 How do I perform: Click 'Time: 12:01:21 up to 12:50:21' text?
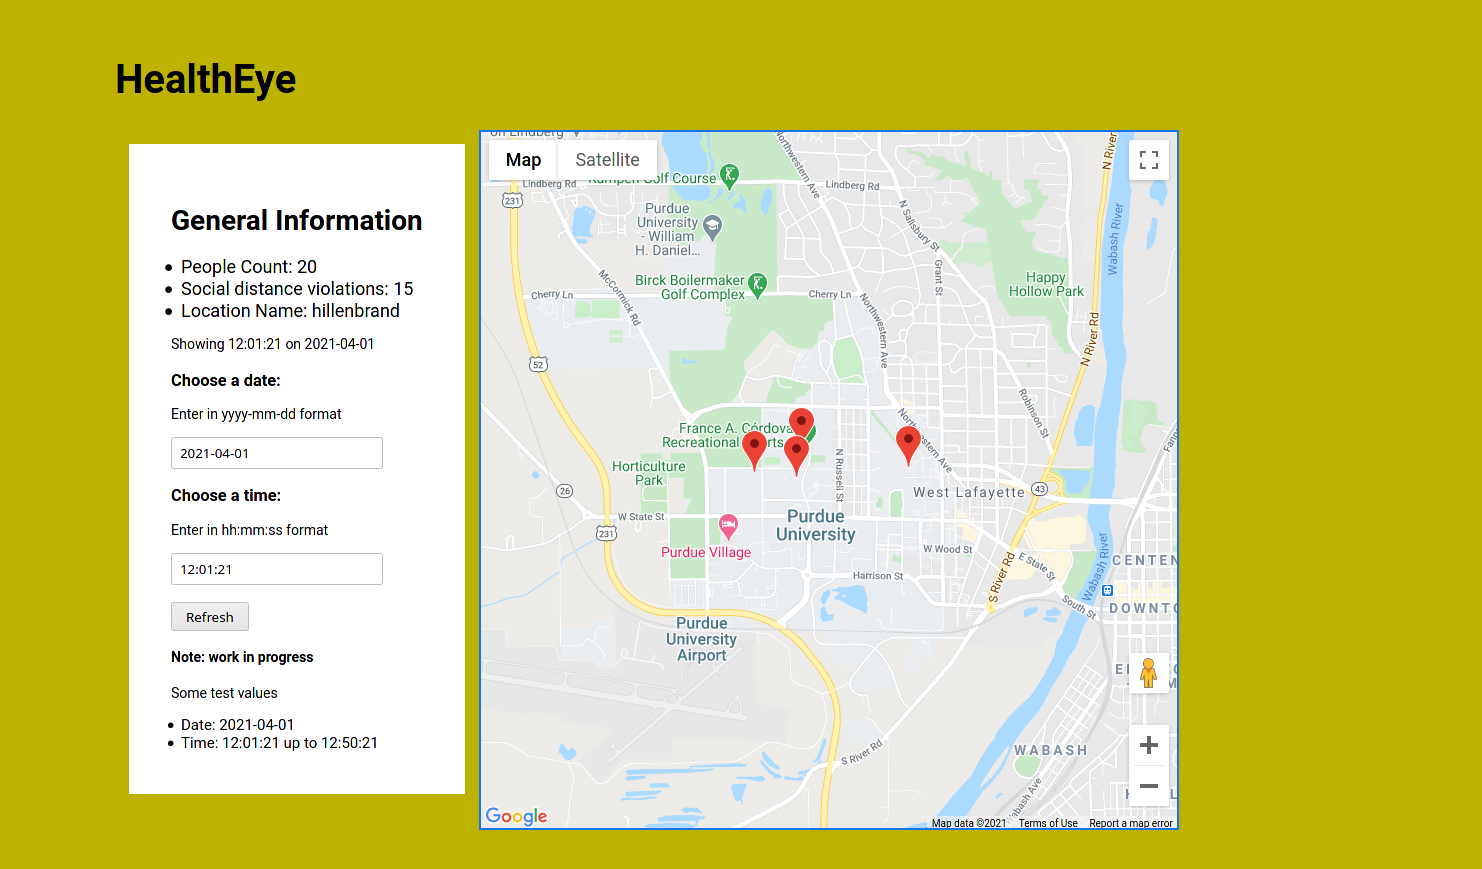tap(280, 743)
